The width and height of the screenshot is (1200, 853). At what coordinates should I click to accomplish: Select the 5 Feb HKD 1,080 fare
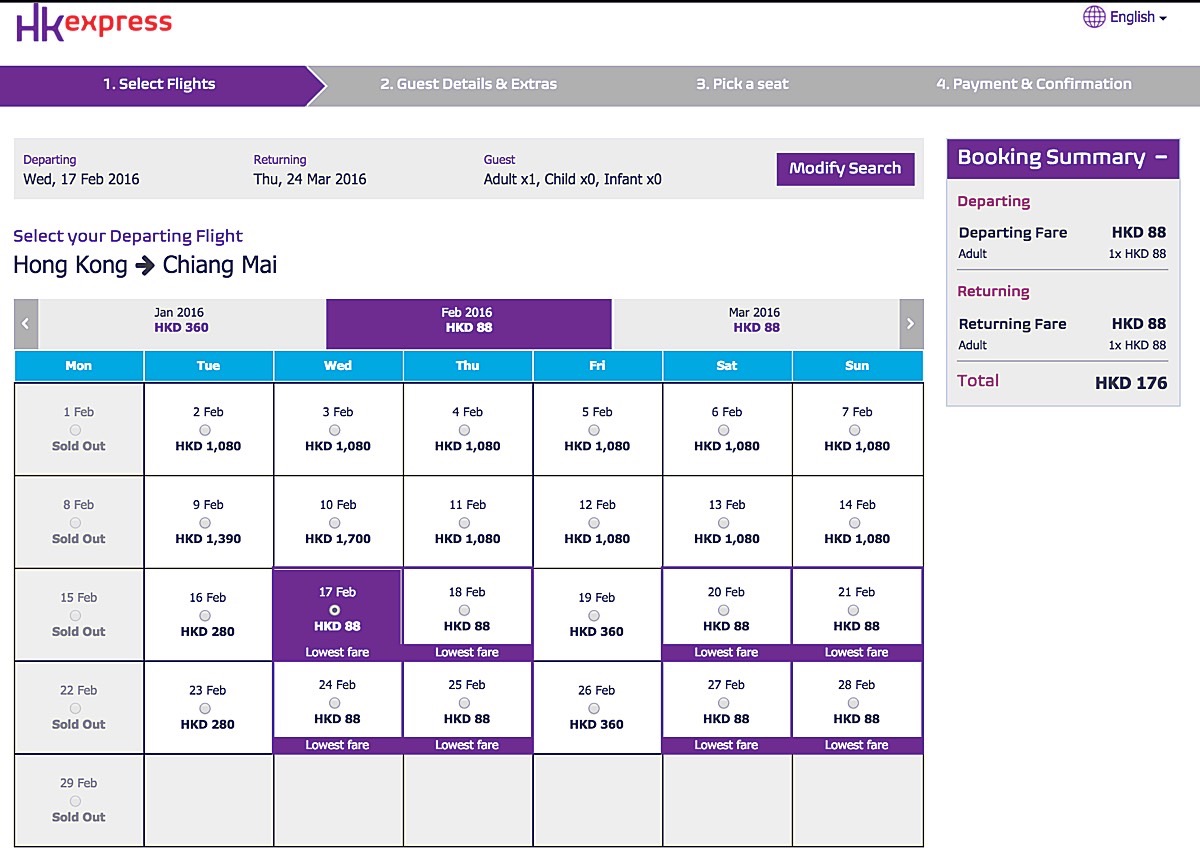tap(597, 429)
